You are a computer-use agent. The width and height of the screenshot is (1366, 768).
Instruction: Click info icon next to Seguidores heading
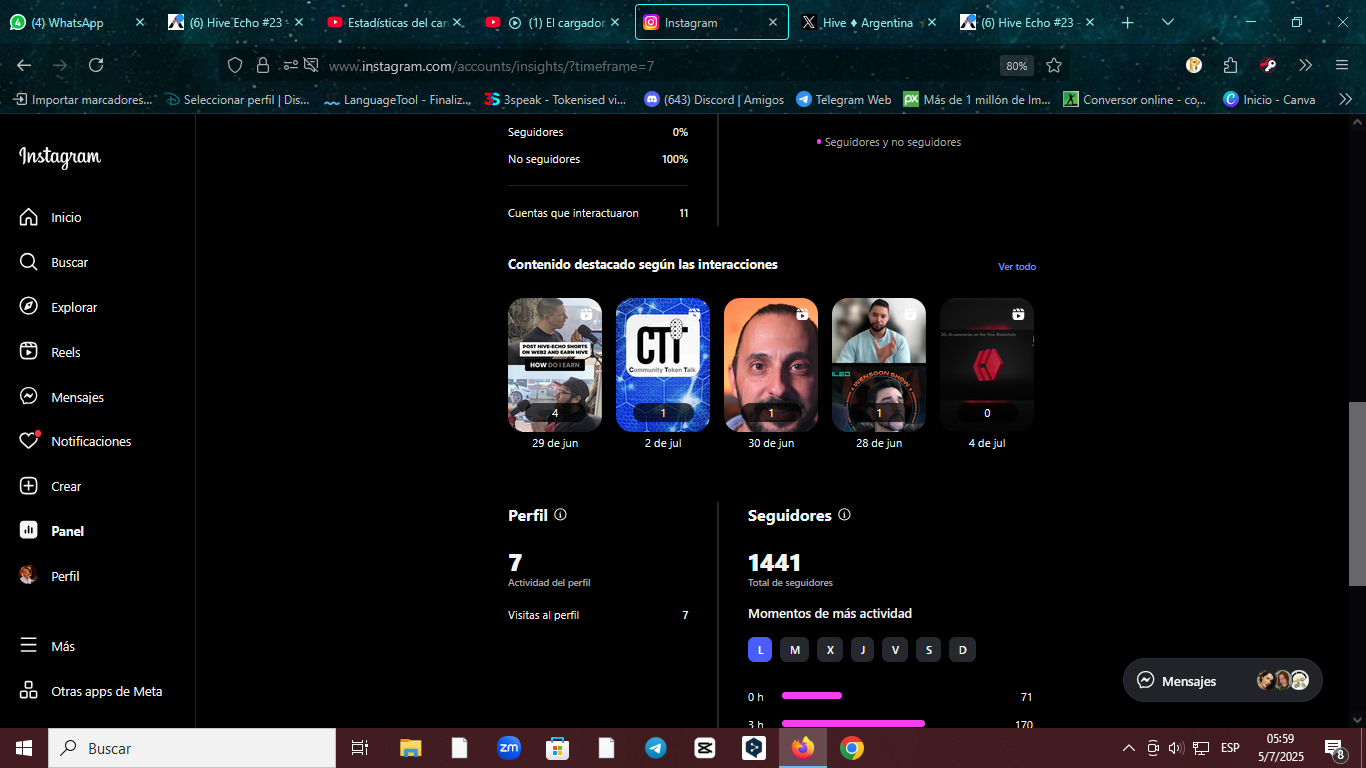click(844, 515)
